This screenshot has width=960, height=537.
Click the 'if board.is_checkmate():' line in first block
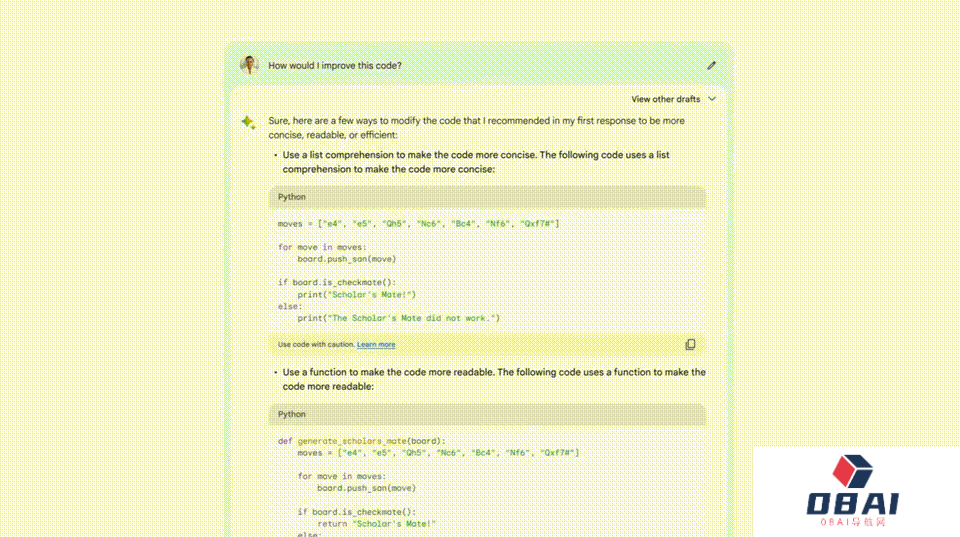tap(337, 282)
